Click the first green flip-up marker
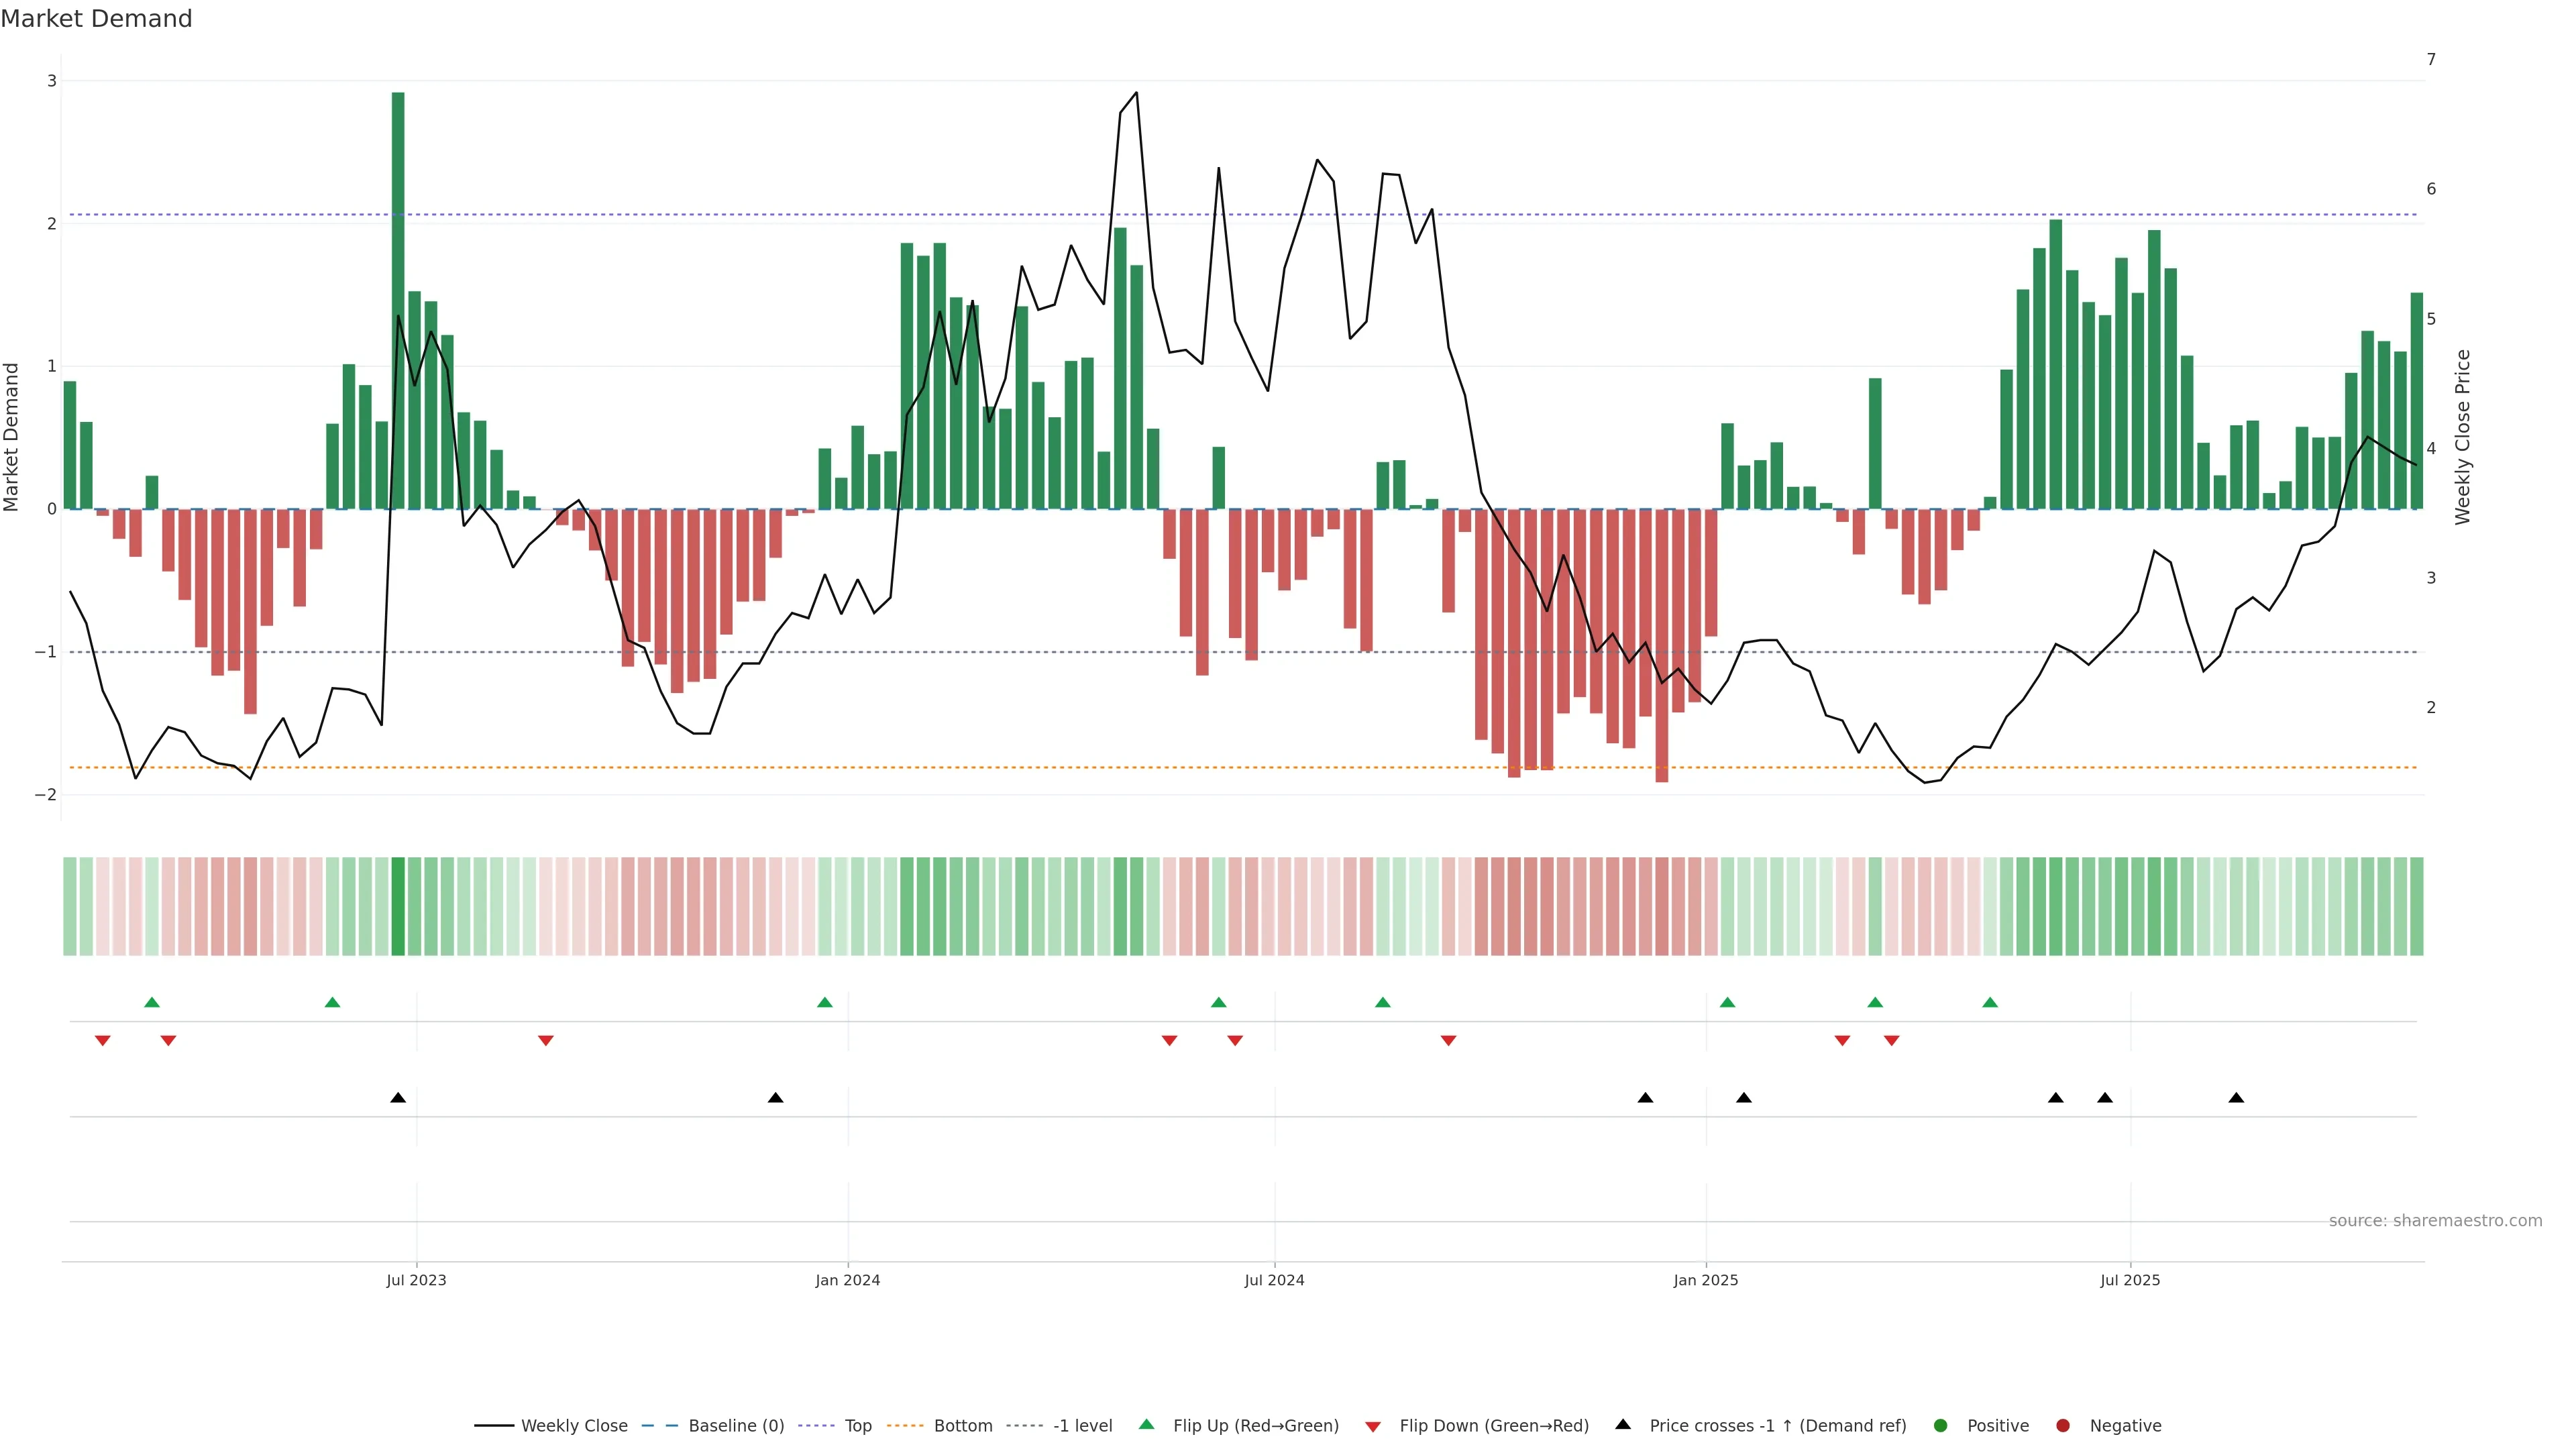This screenshot has width=2576, height=1449. (152, 1003)
